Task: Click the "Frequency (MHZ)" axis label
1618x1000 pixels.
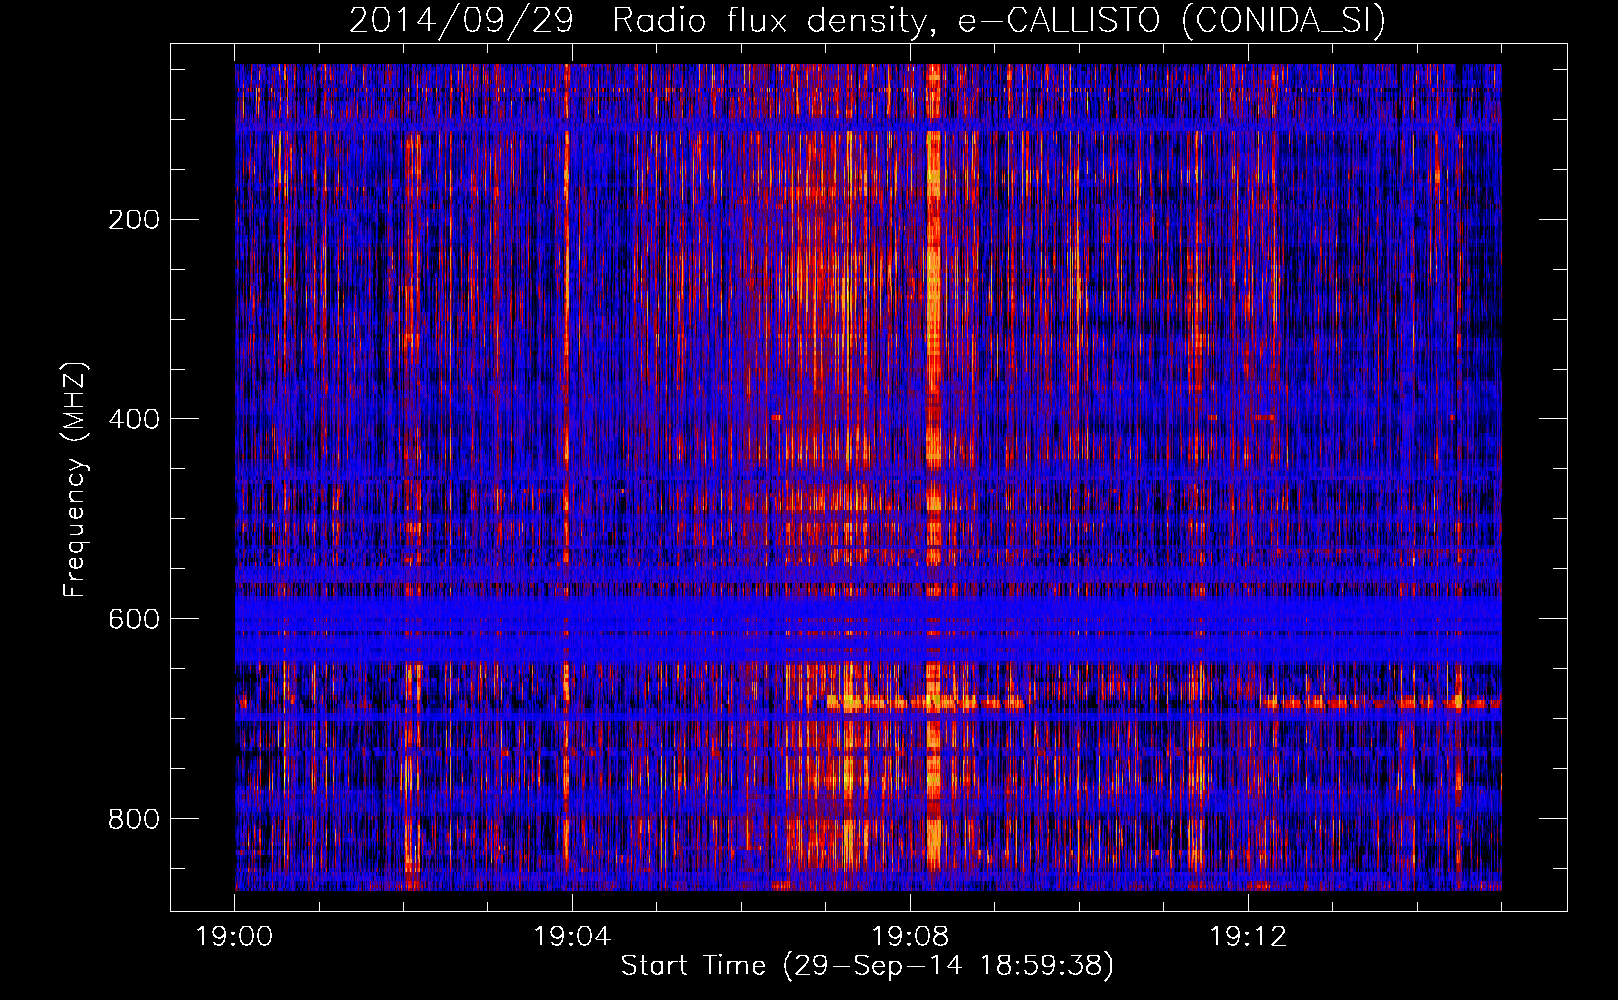Action: (x=75, y=480)
